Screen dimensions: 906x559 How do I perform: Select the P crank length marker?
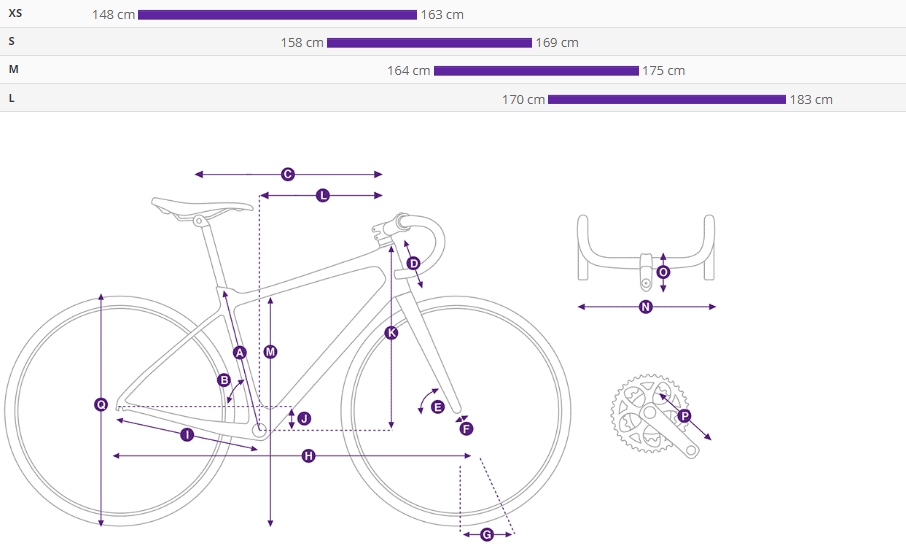tap(685, 416)
